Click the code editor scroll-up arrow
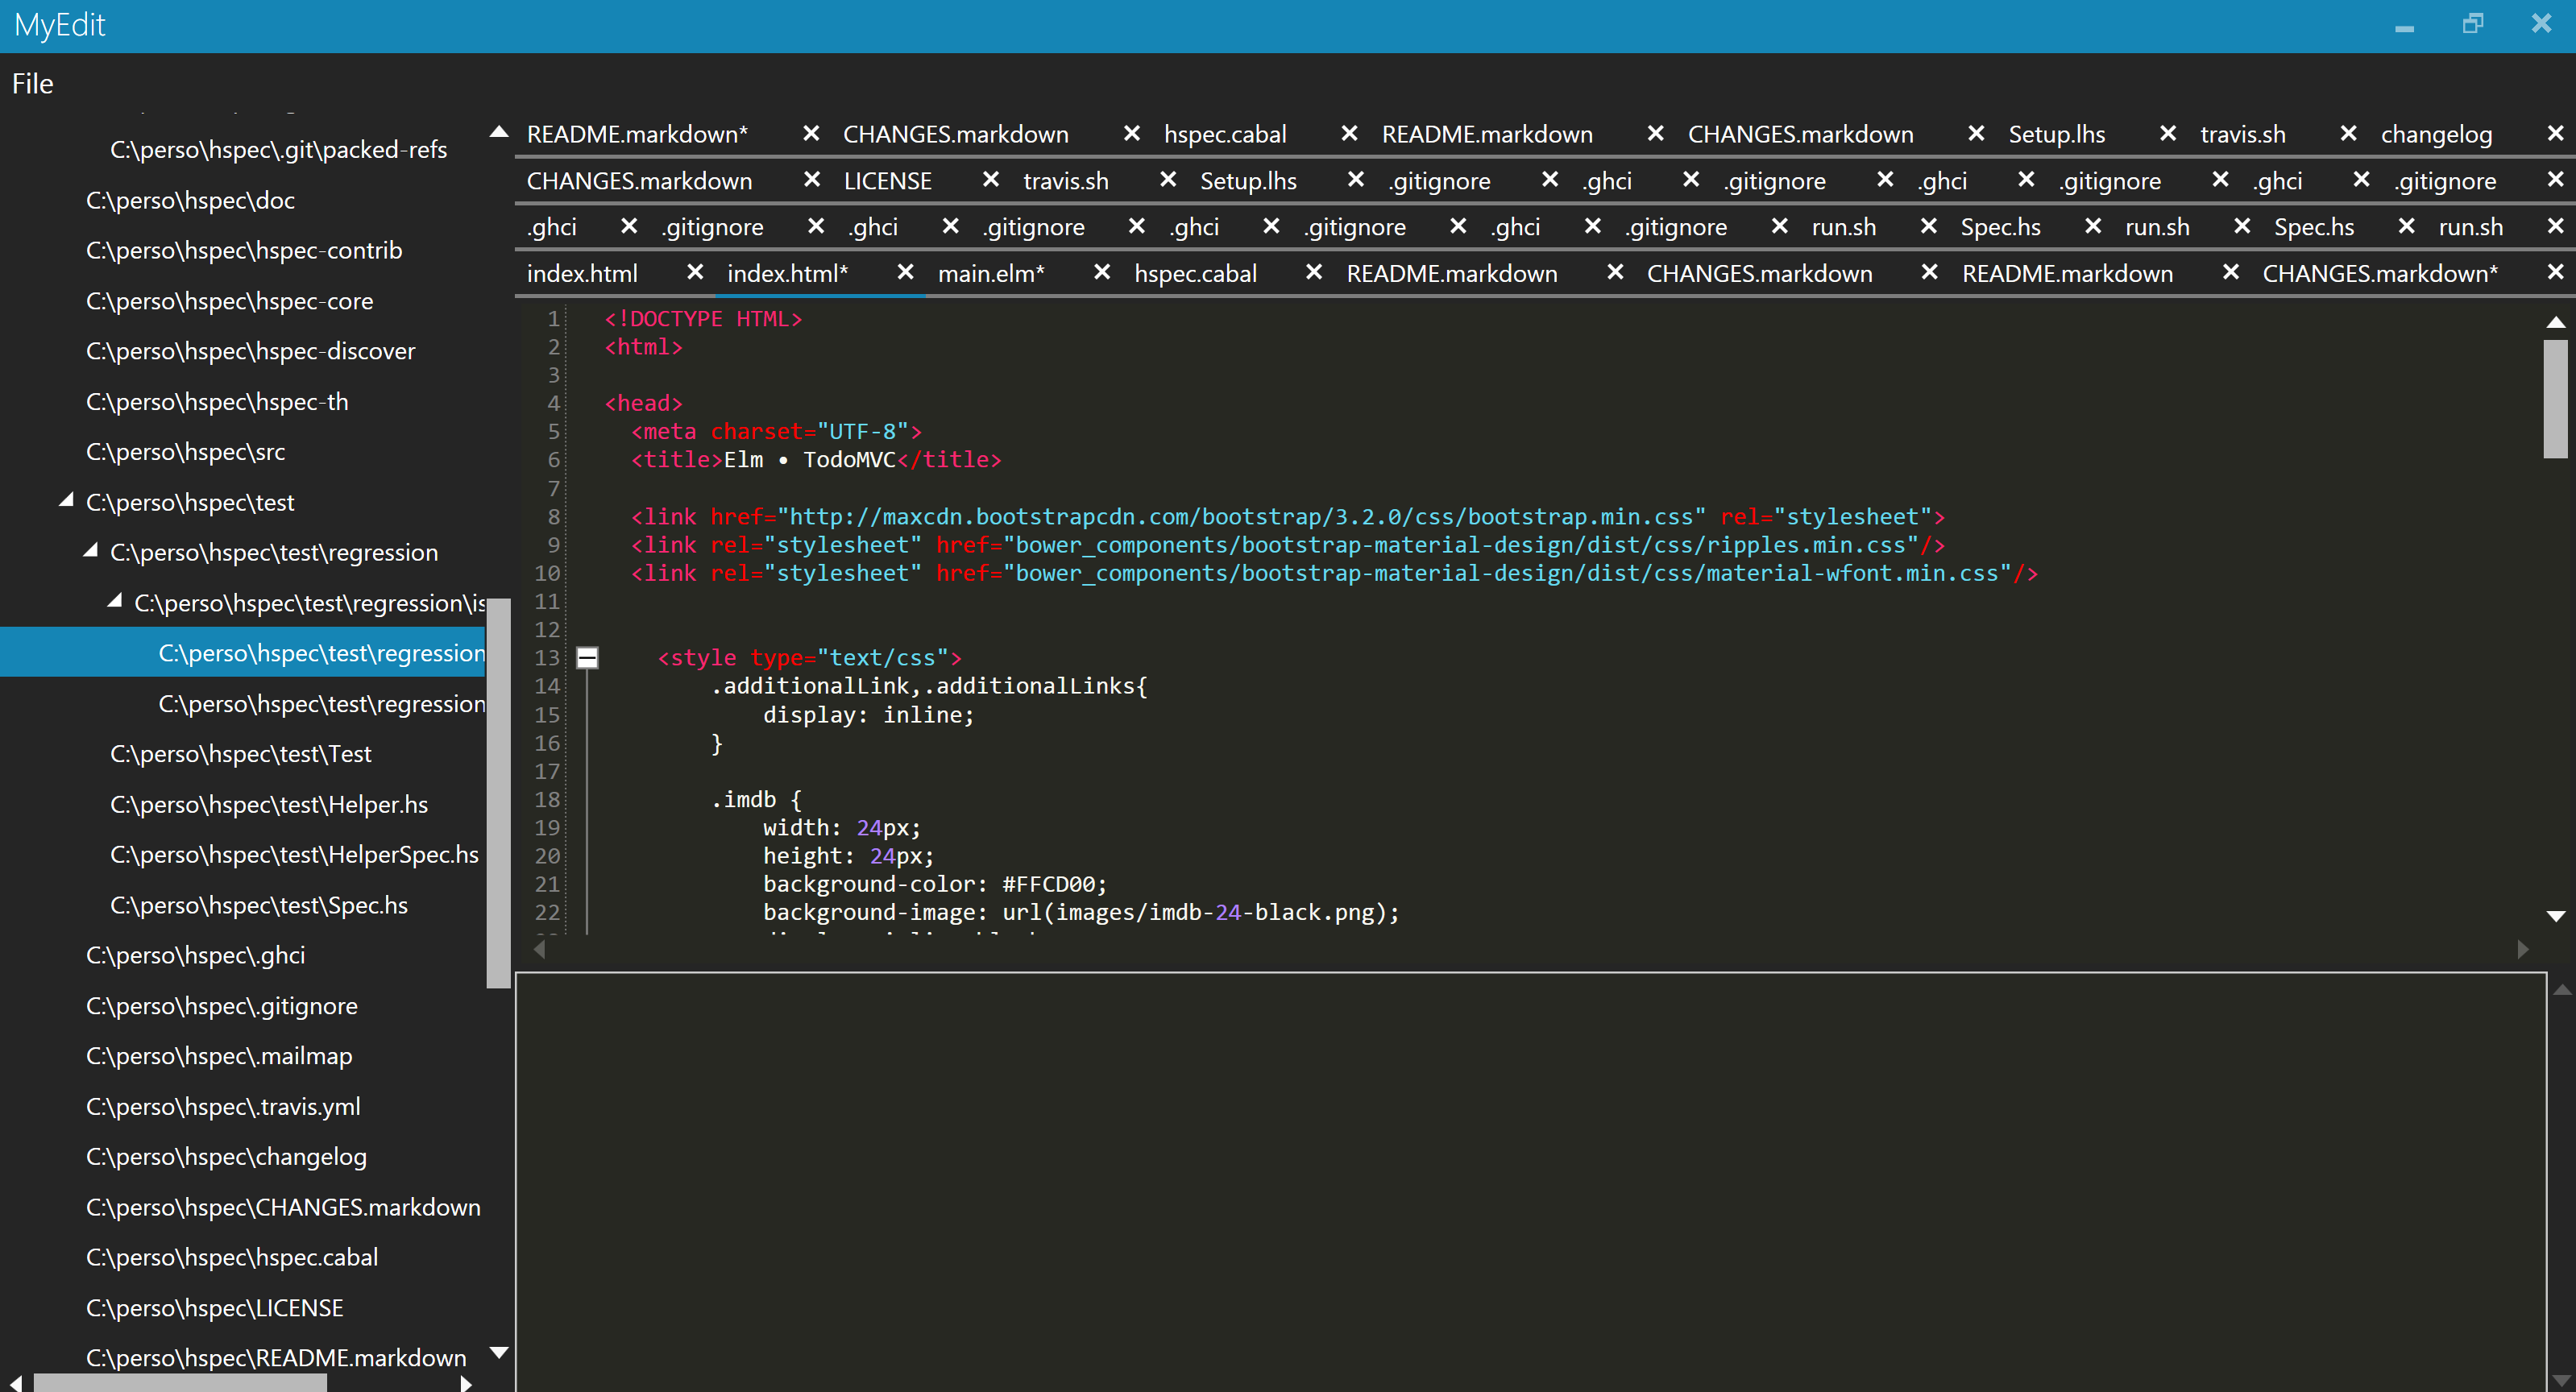The height and width of the screenshot is (1392, 2576). tap(2555, 322)
